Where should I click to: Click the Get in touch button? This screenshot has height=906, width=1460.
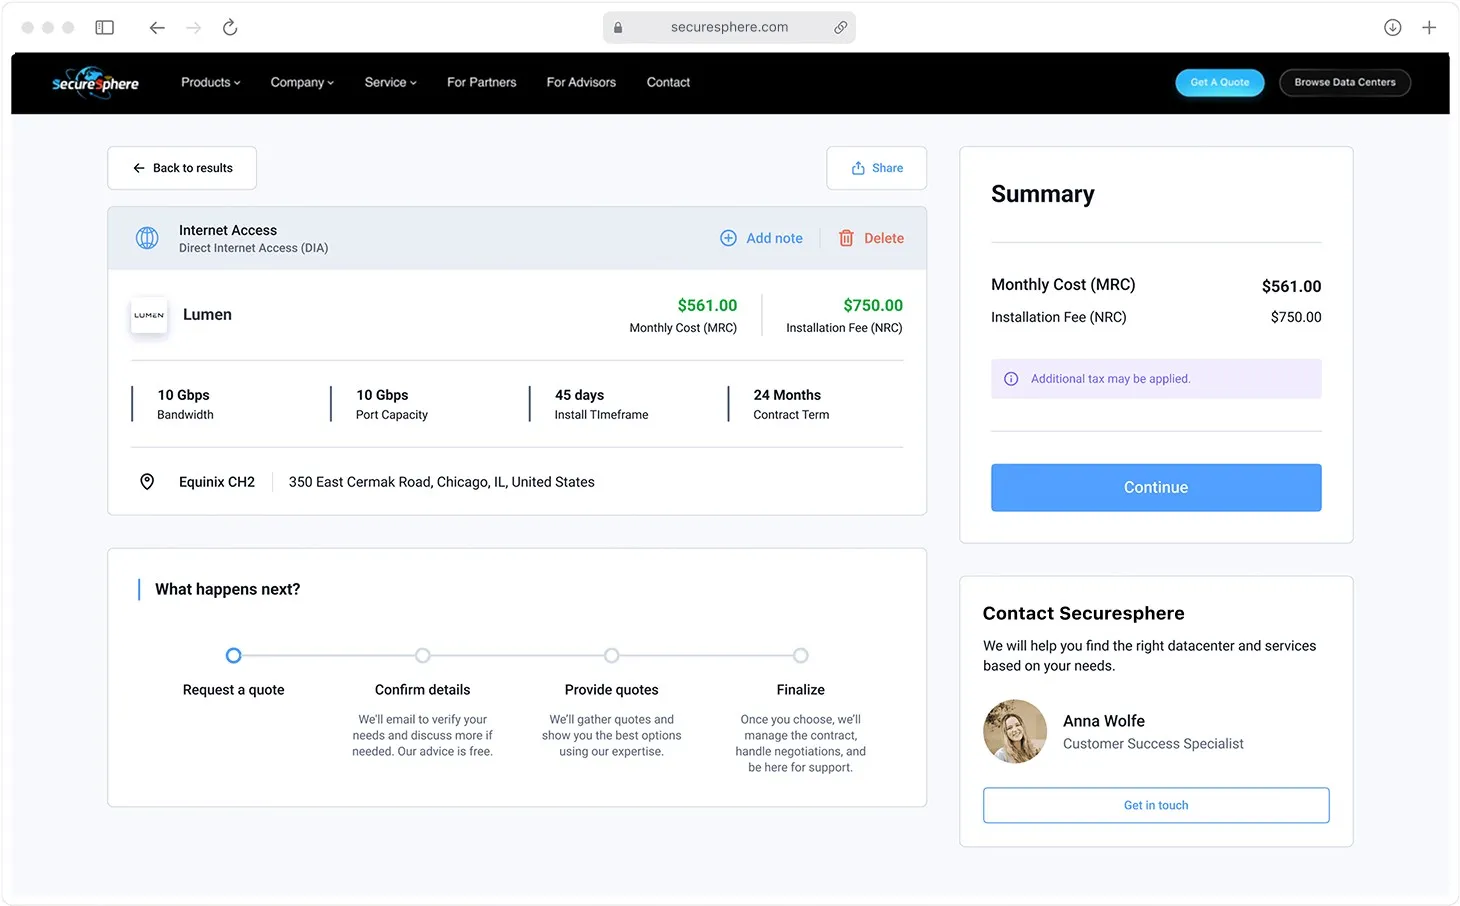pyautogui.click(x=1155, y=805)
